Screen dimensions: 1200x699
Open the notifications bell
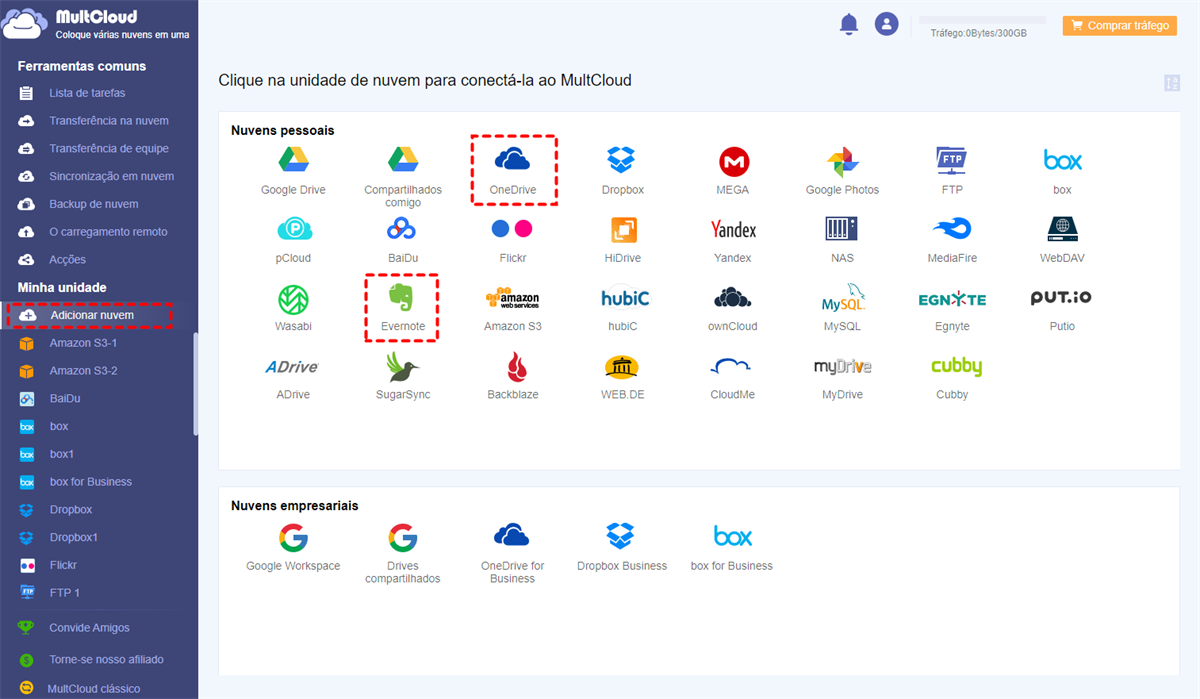coord(849,24)
